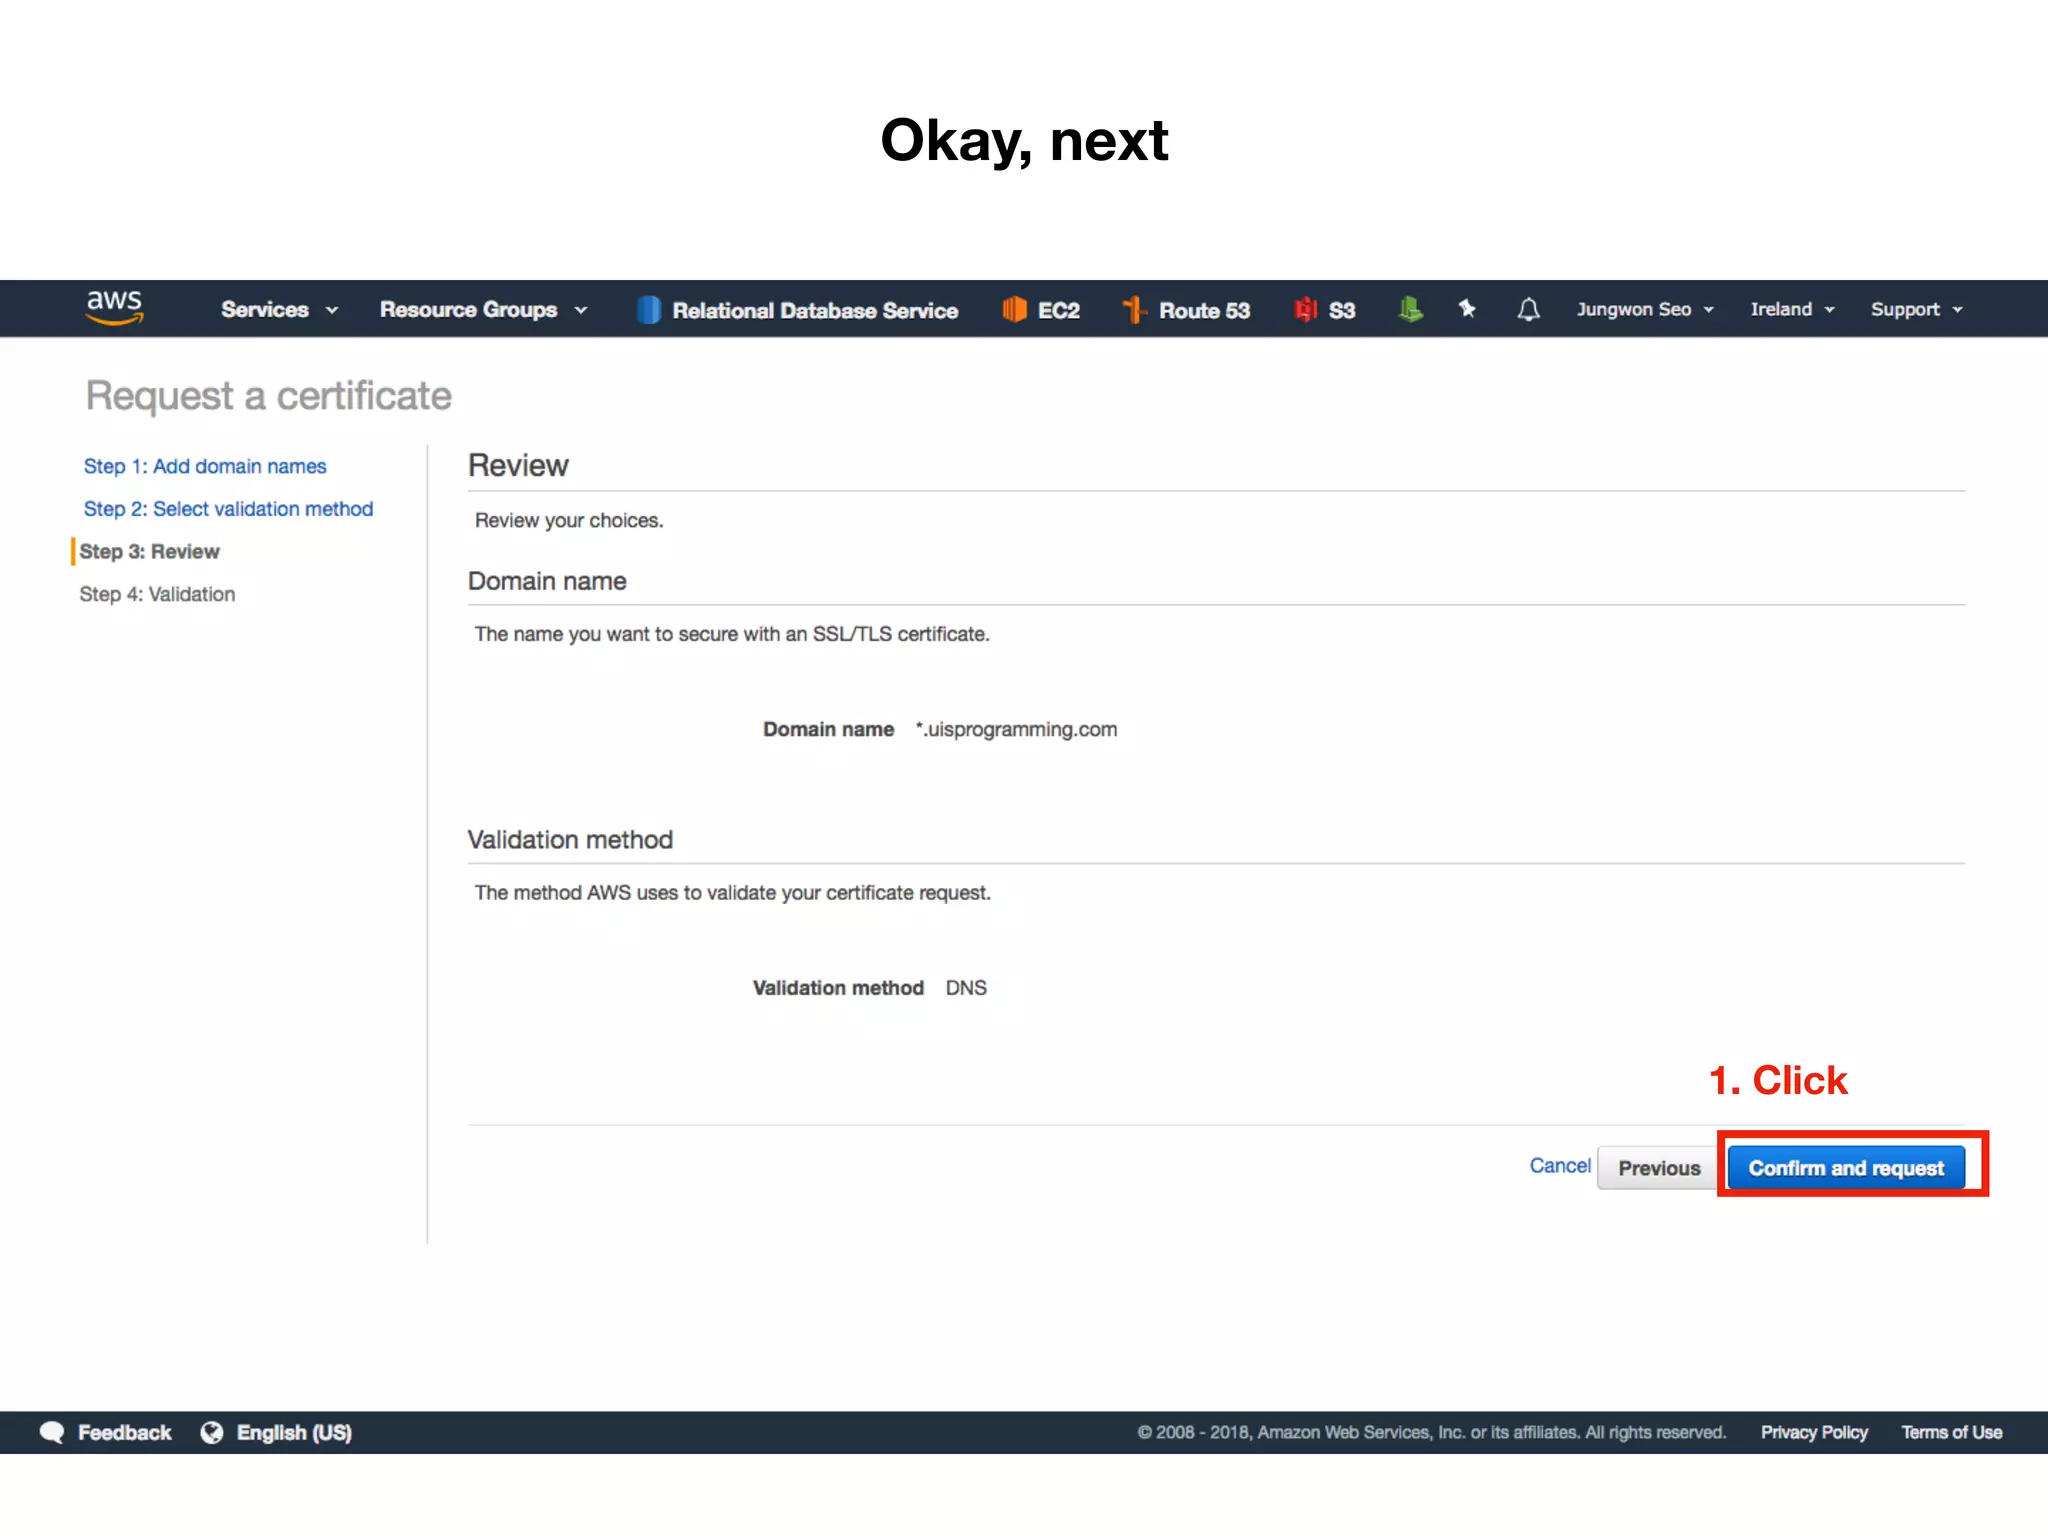Click the Feedback speech bubble icon

(x=52, y=1432)
